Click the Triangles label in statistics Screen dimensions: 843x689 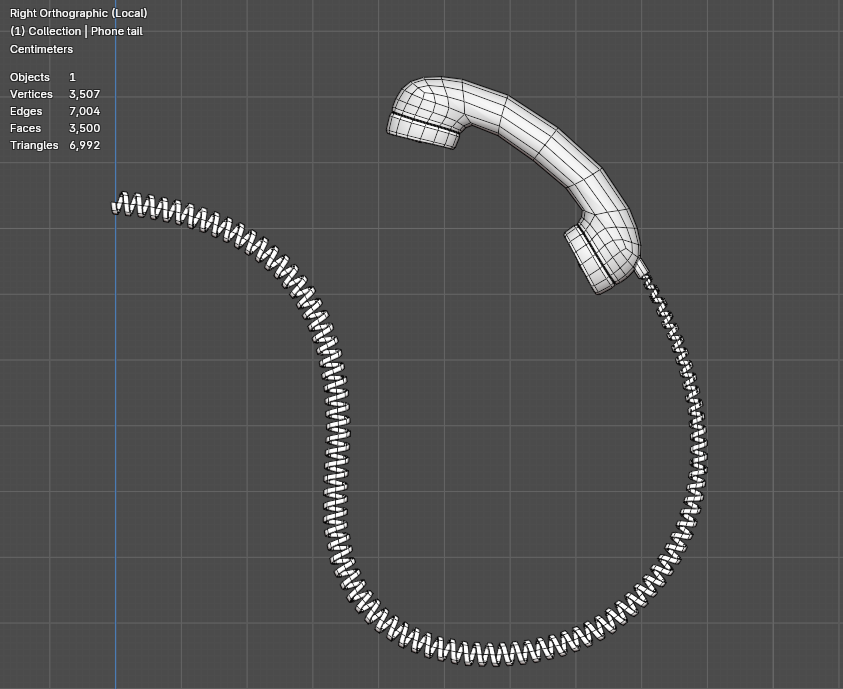point(34,145)
